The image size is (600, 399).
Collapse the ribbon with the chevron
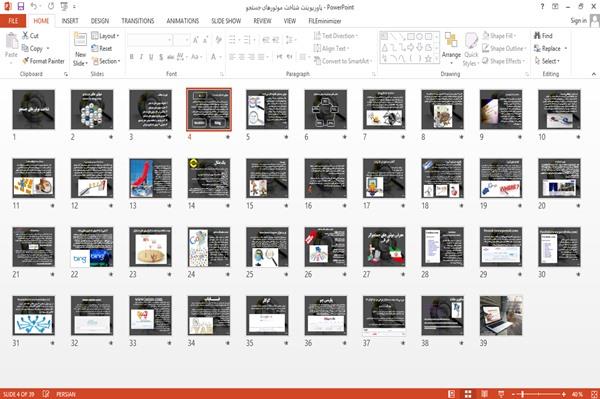click(593, 74)
